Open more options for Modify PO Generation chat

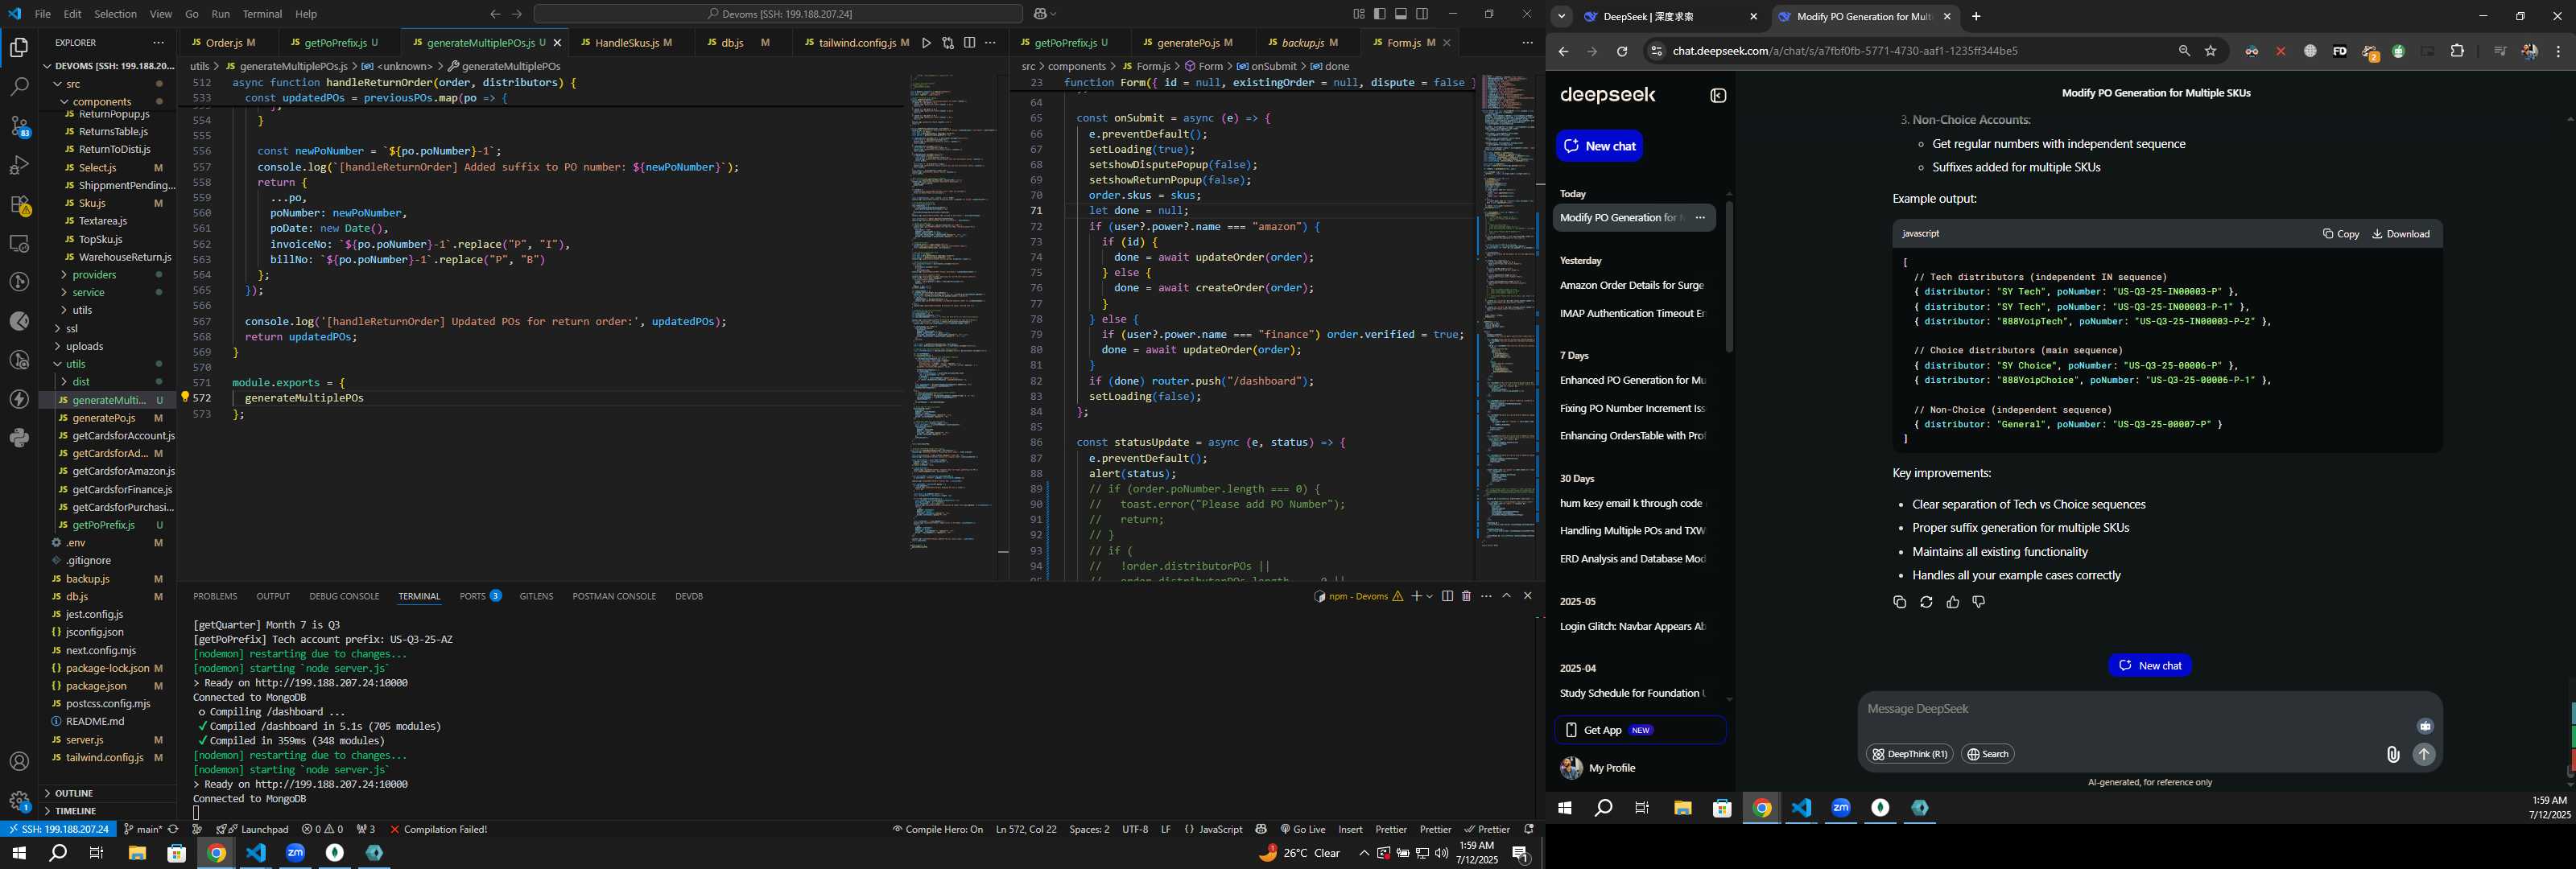pos(1700,218)
